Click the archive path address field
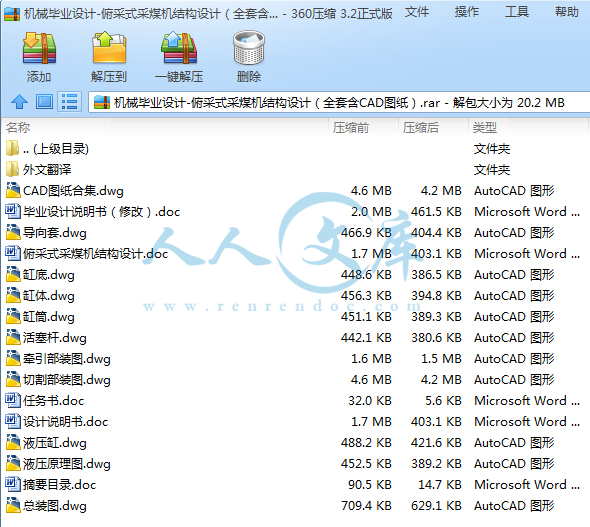This screenshot has height=527, width=590. [x=339, y=102]
